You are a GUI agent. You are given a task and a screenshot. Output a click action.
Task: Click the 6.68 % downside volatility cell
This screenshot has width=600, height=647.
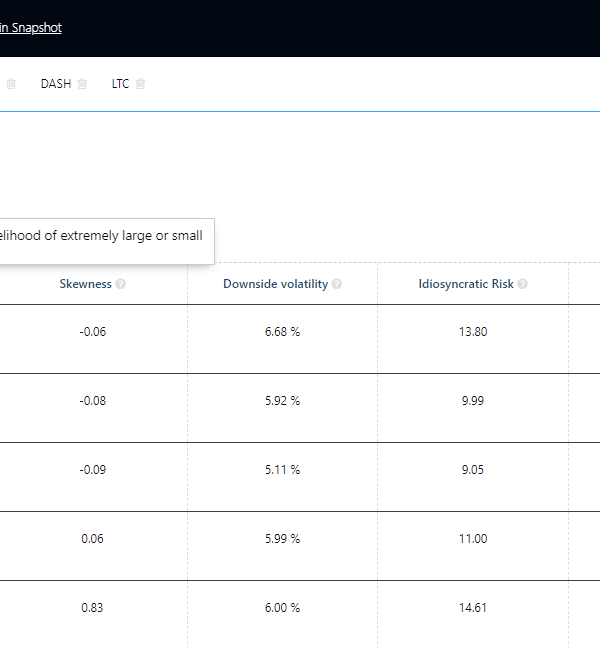[282, 332]
